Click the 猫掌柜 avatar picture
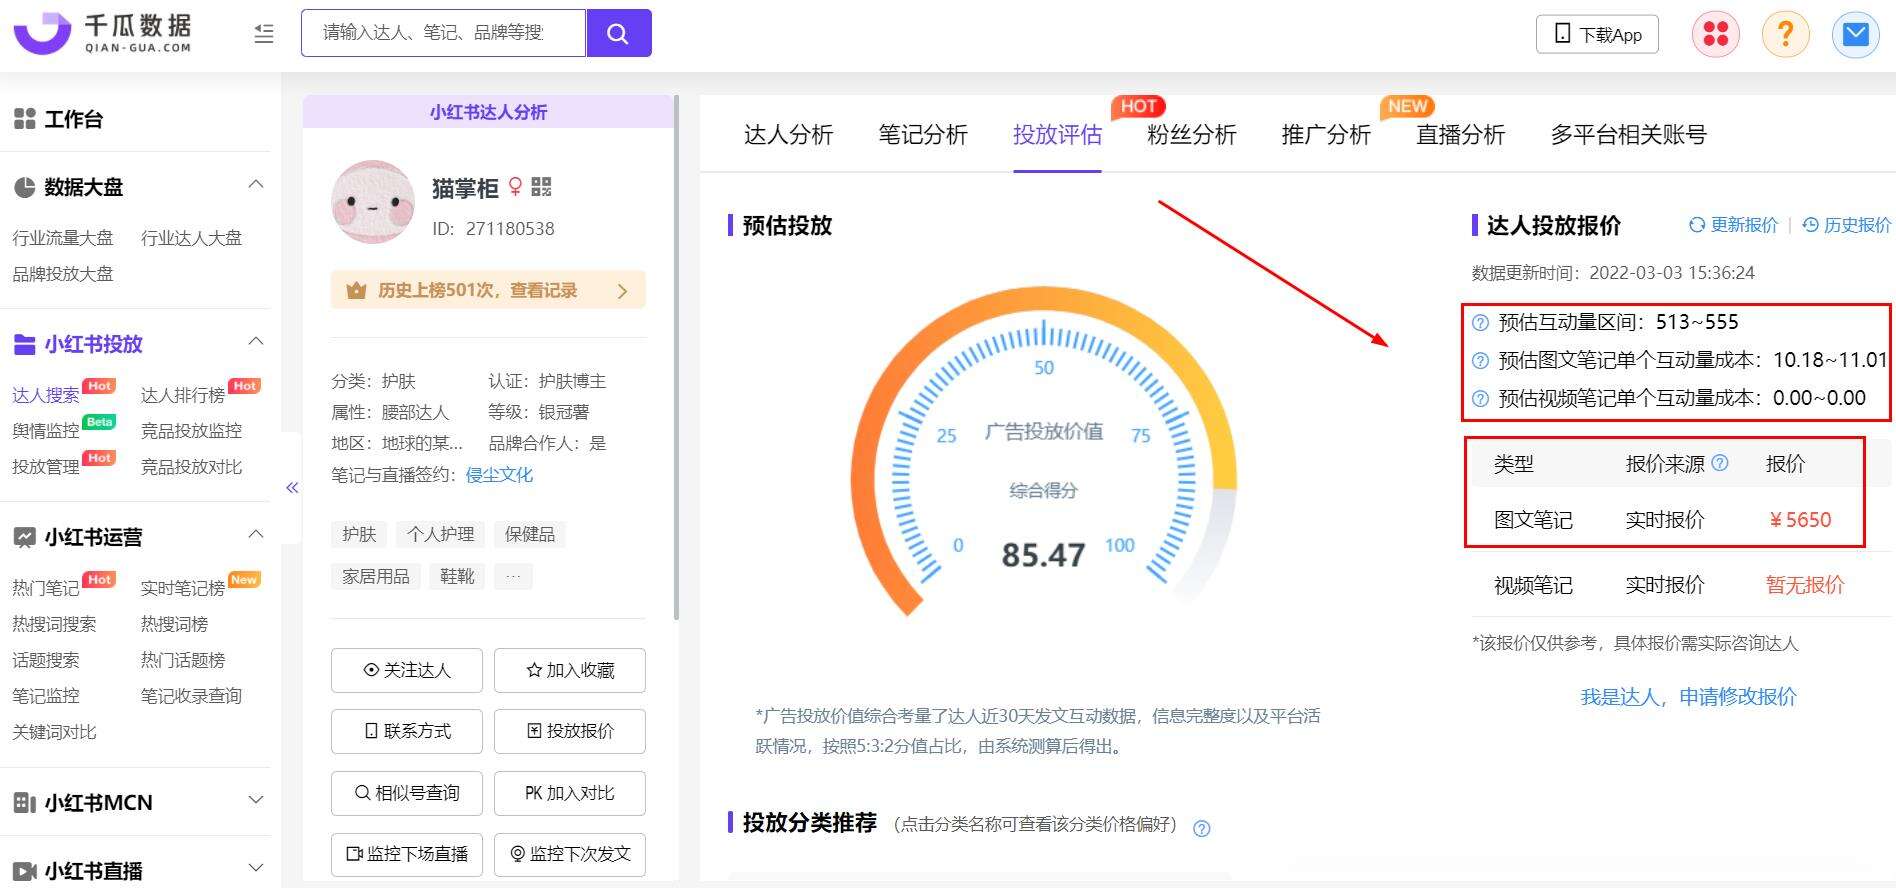The width and height of the screenshot is (1896, 888). point(373,202)
